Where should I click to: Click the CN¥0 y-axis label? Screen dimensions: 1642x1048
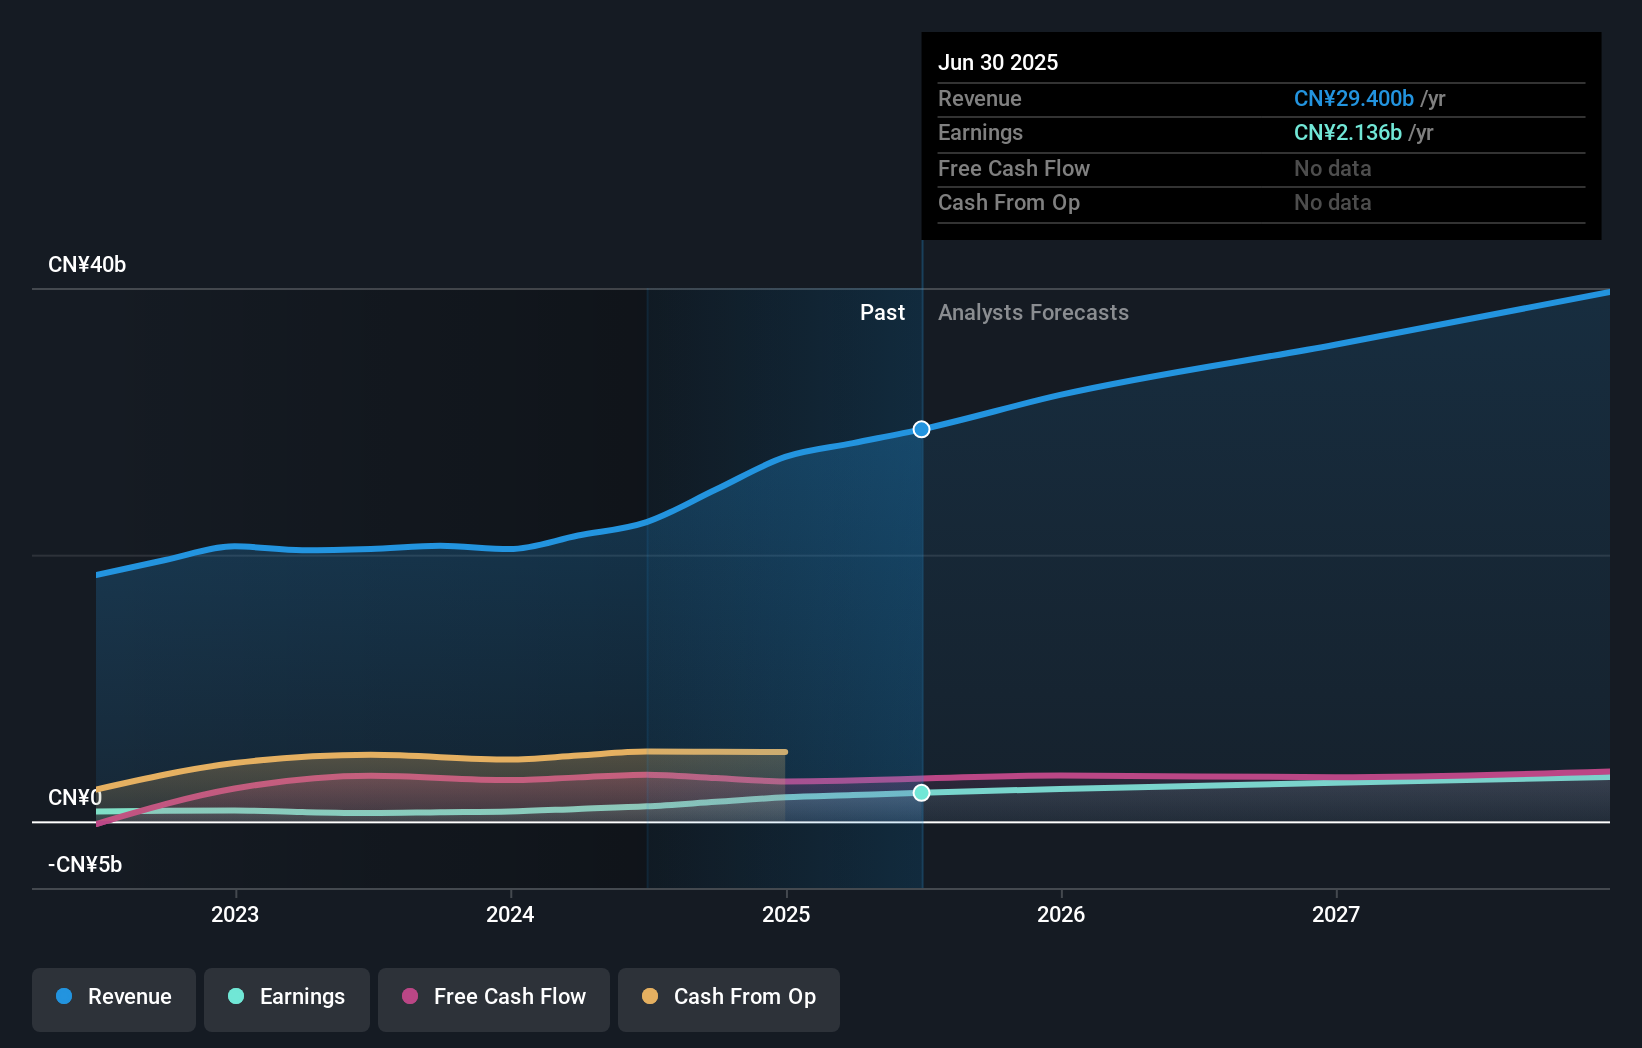click(75, 798)
